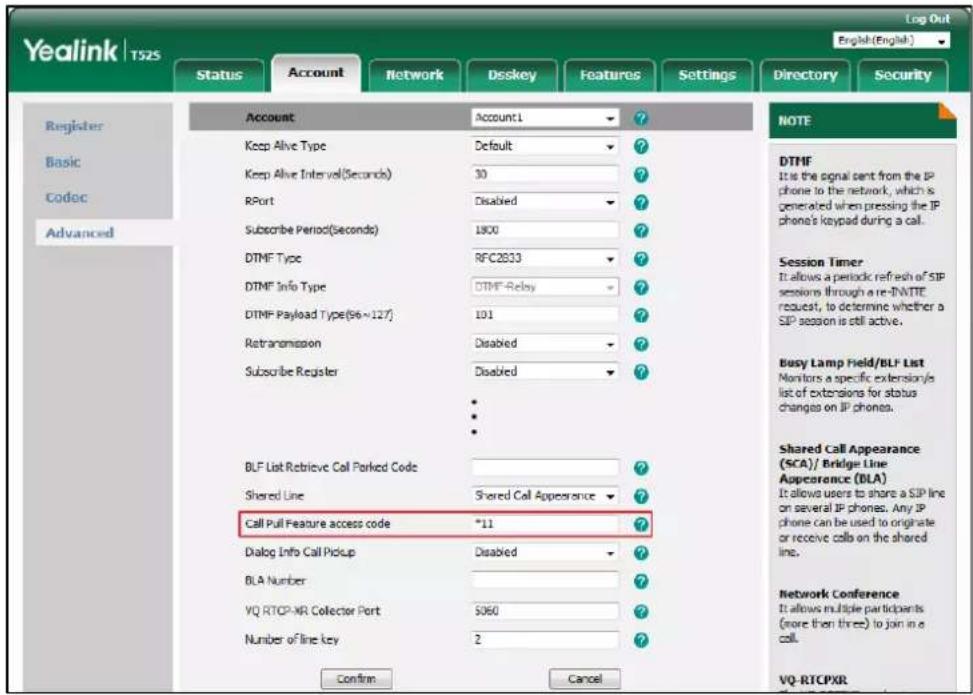Viewport: 973px width, 695px height.
Task: Click the Cancel button
Action: click(x=585, y=679)
